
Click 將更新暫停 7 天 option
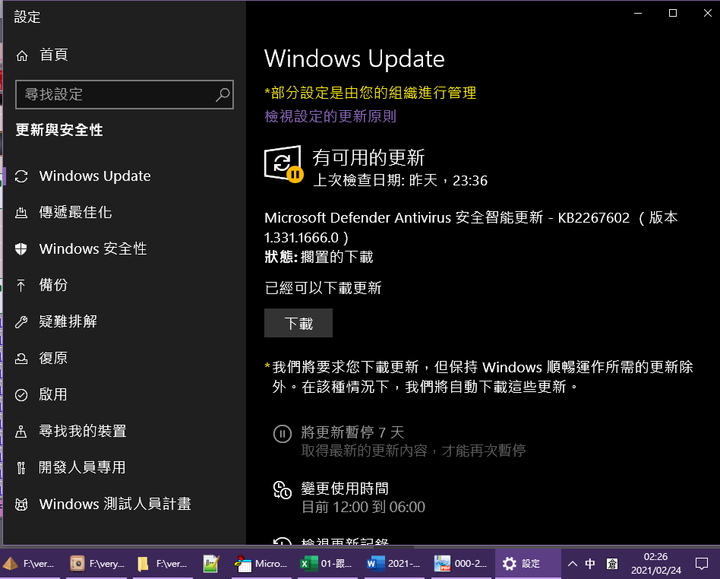tap(353, 433)
